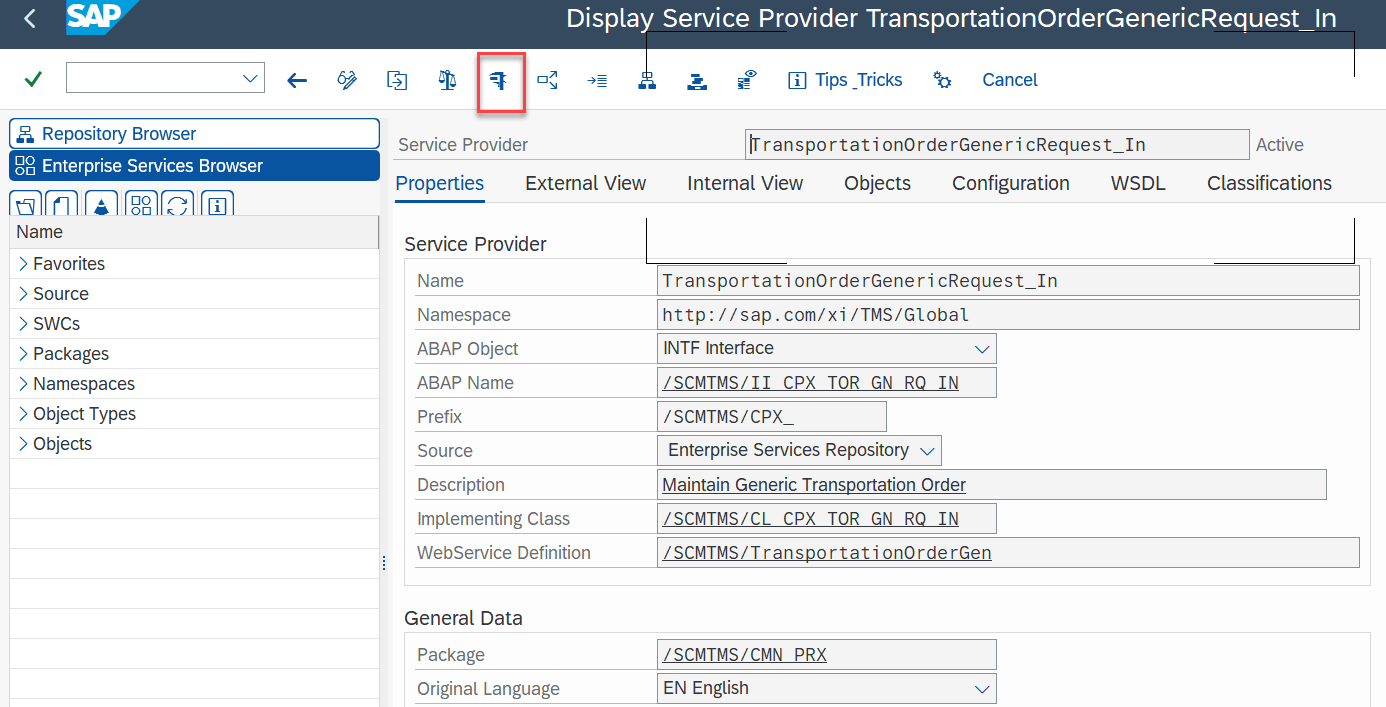This screenshot has height=707, width=1386.
Task: Click the green Enter checkmark icon
Action: (33, 79)
